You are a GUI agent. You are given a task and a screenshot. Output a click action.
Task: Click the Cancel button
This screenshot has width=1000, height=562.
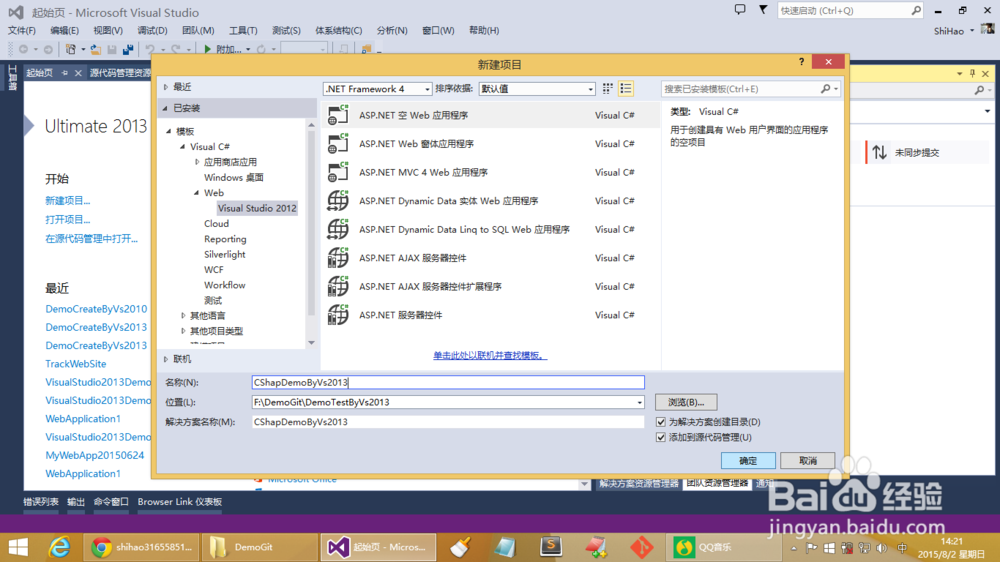(807, 461)
